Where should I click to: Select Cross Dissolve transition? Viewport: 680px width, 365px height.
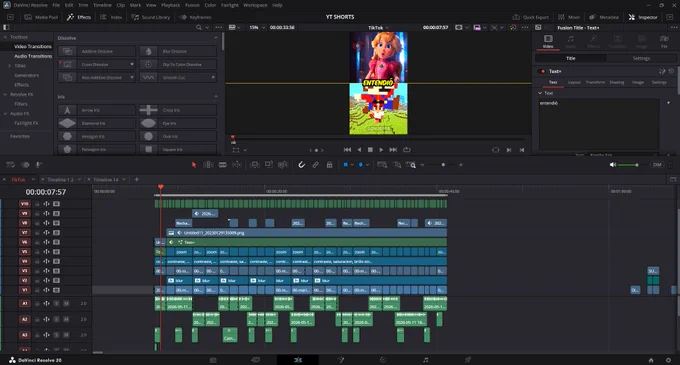click(x=96, y=64)
